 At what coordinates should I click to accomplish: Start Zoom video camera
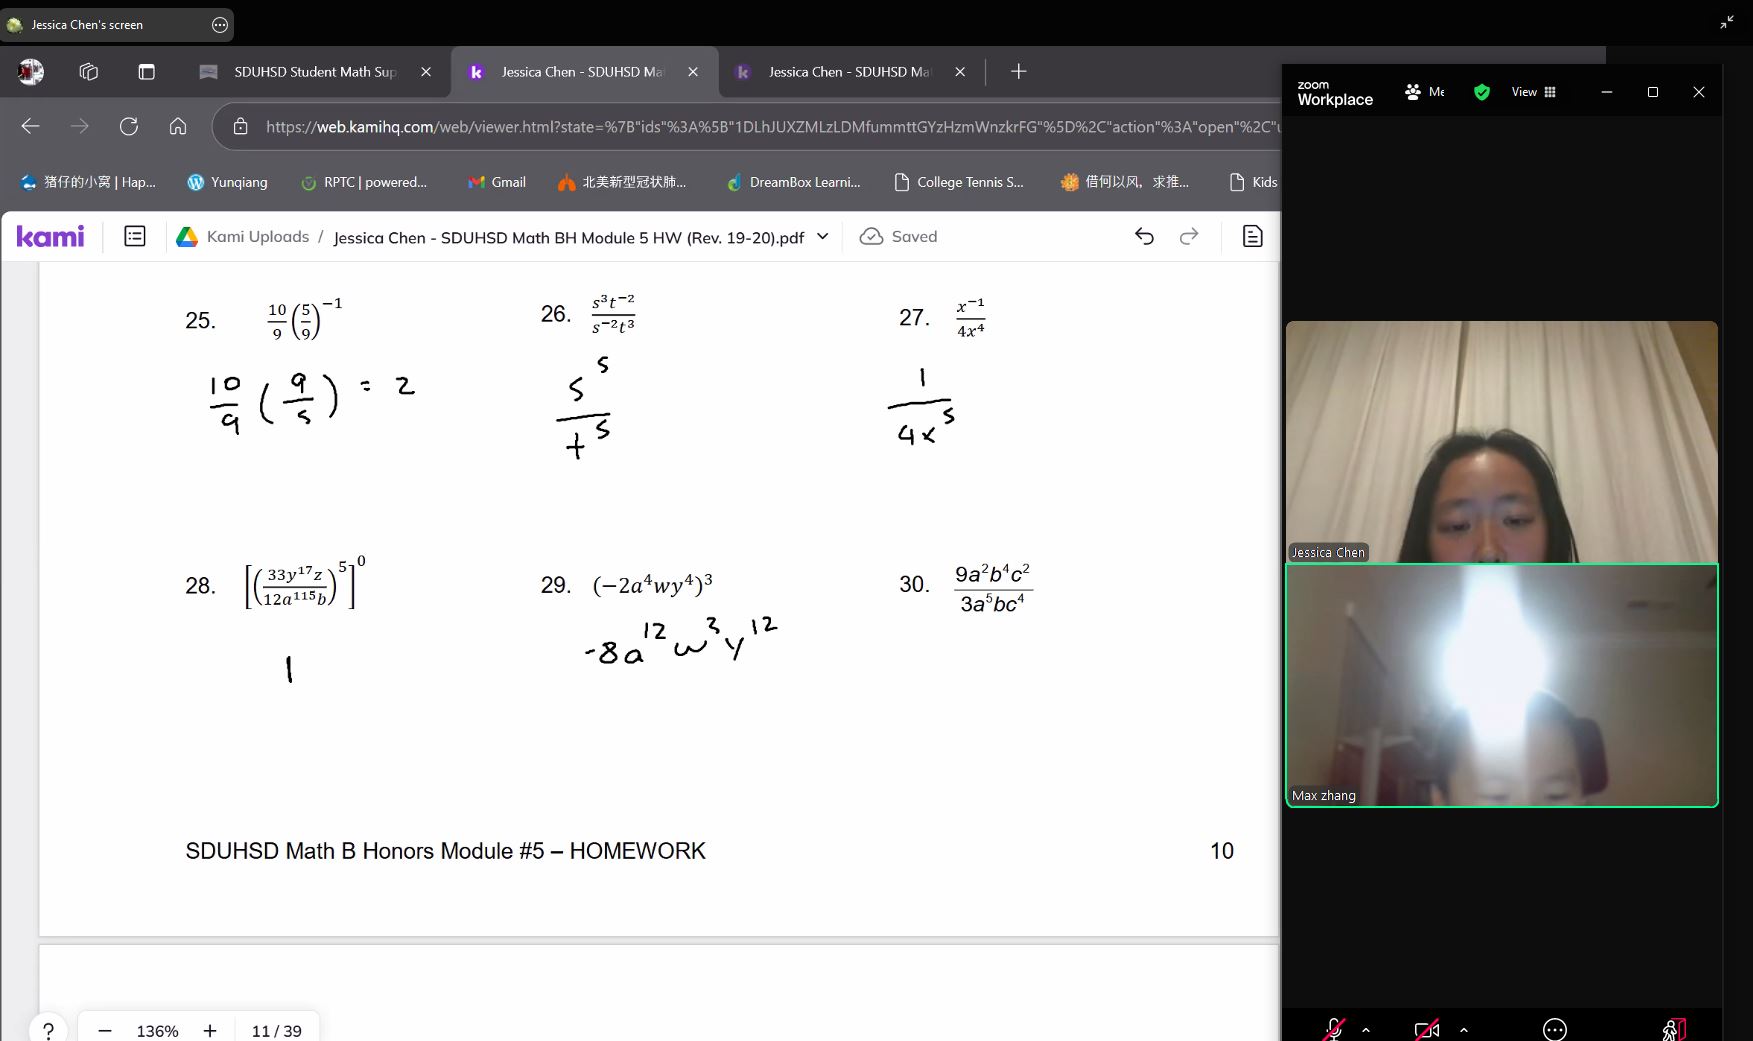click(x=1427, y=1029)
